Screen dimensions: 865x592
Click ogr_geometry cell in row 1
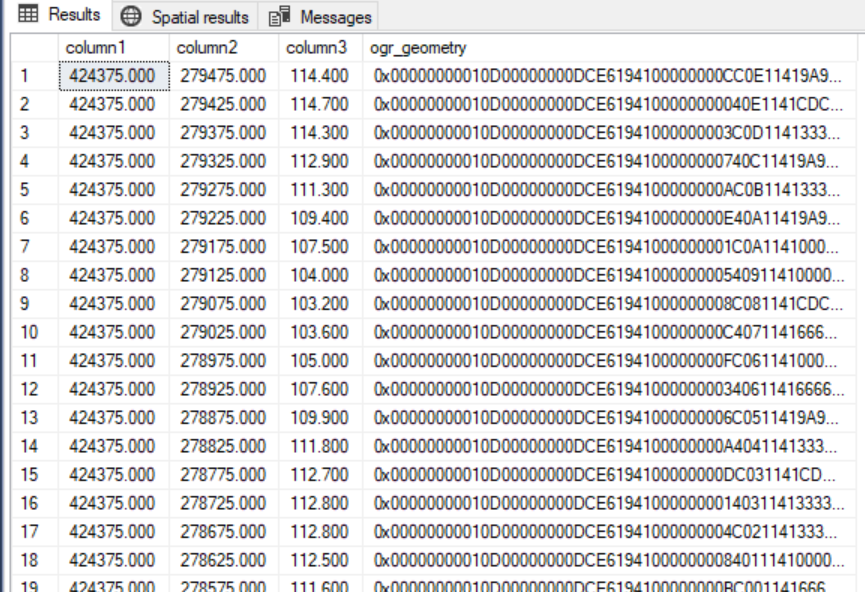(x=610, y=76)
